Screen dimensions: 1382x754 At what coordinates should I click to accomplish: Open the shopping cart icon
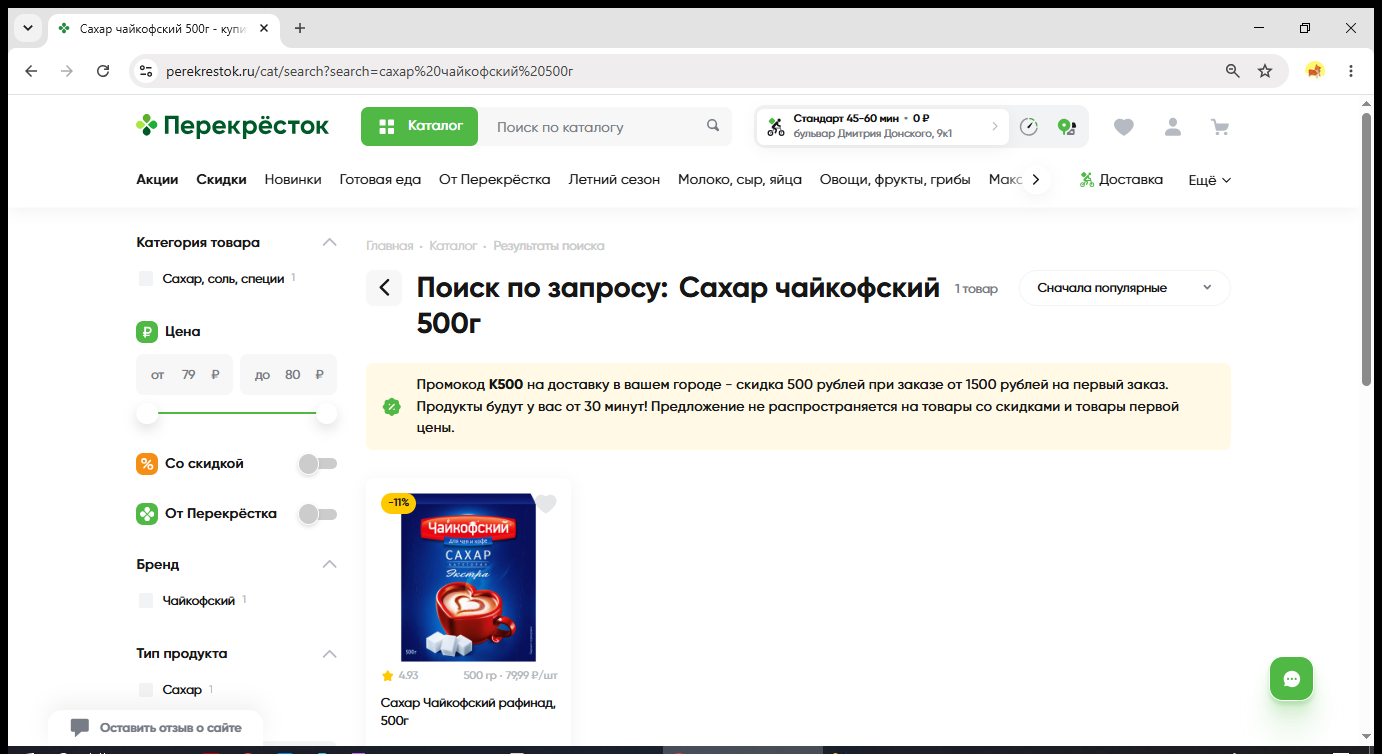(1219, 127)
